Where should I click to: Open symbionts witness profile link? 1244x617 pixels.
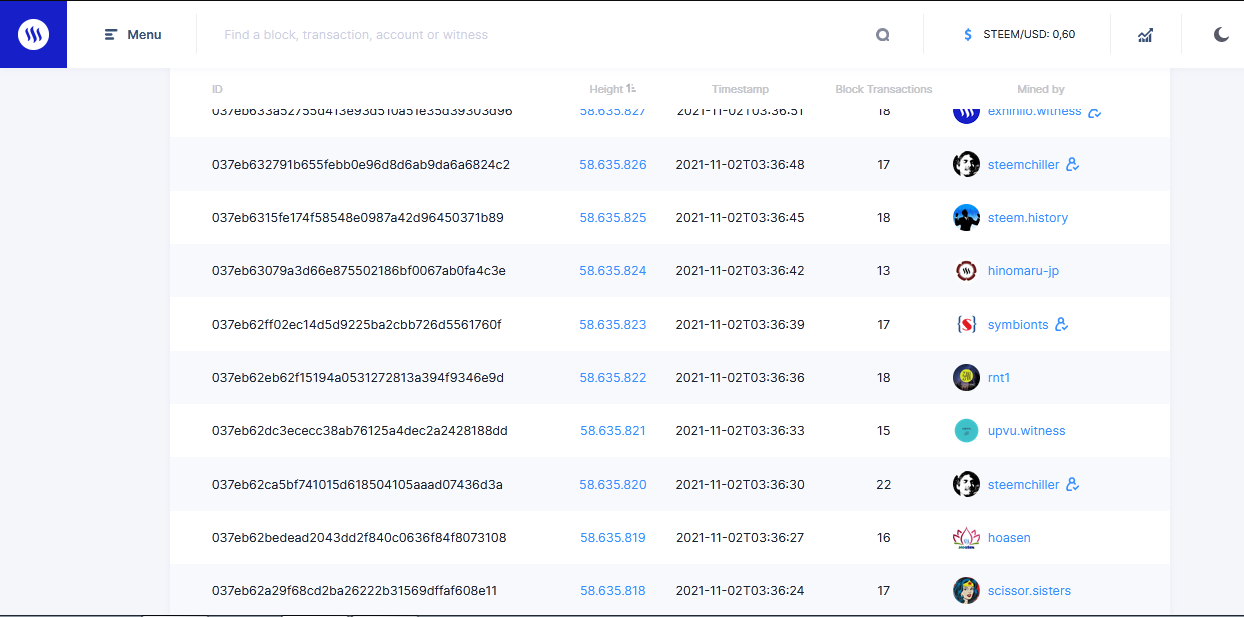(1018, 325)
